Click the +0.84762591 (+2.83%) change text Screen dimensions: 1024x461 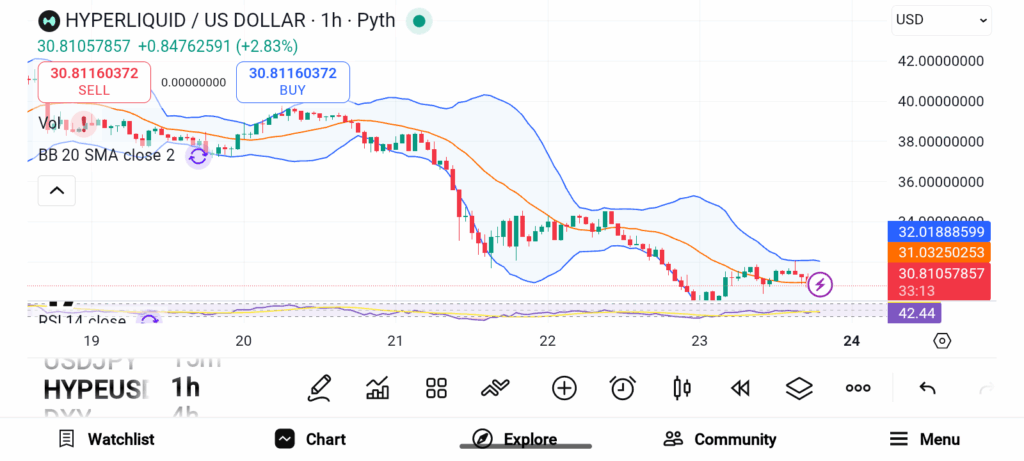point(218,46)
